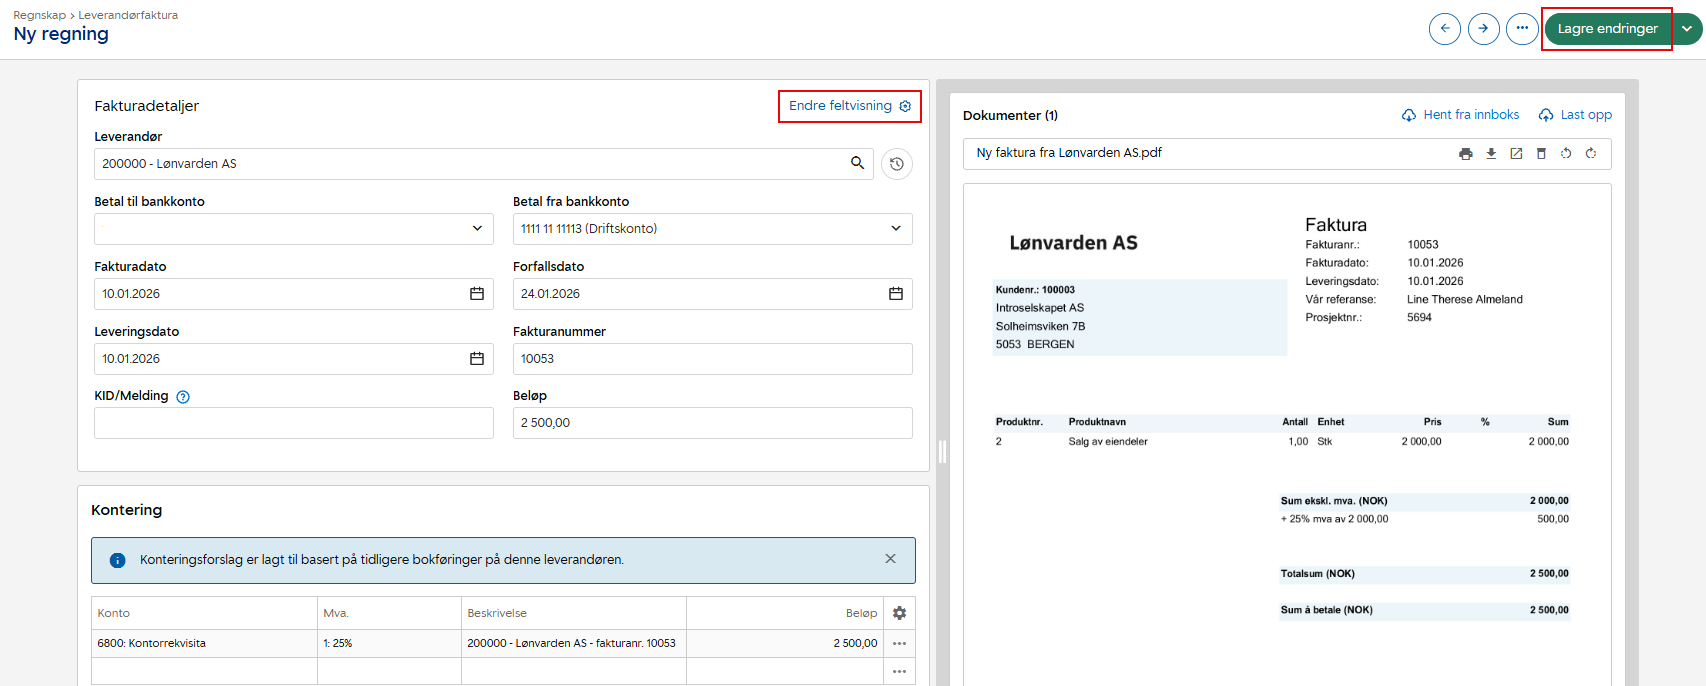The image size is (1706, 686).
Task: Search supplier with magnifier icon
Action: pos(857,163)
